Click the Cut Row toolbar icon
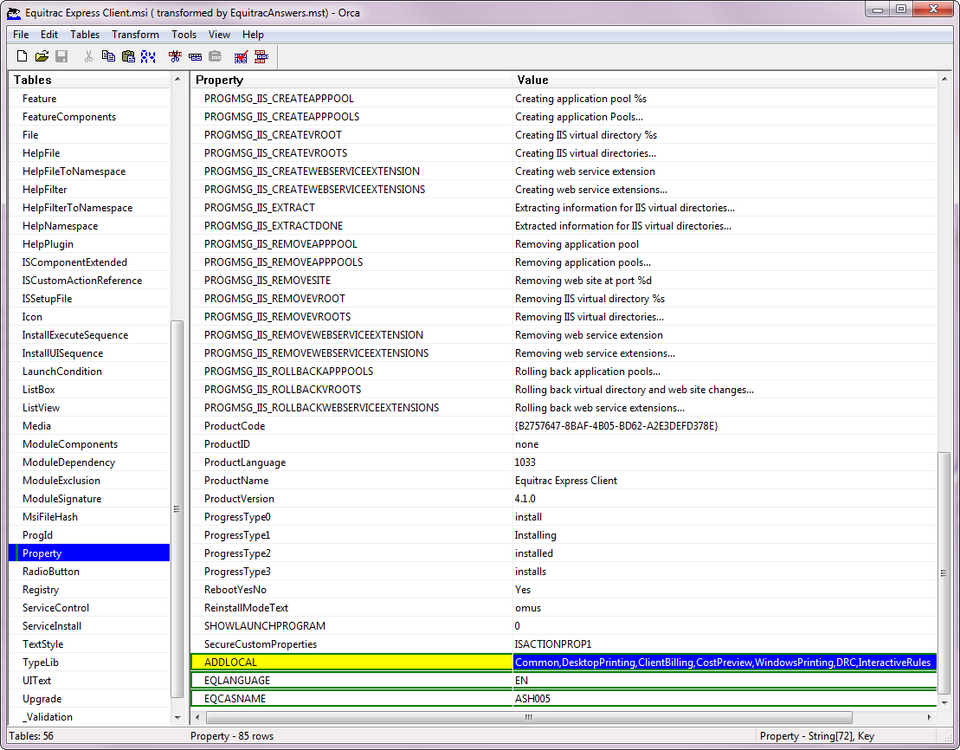 click(x=175, y=57)
